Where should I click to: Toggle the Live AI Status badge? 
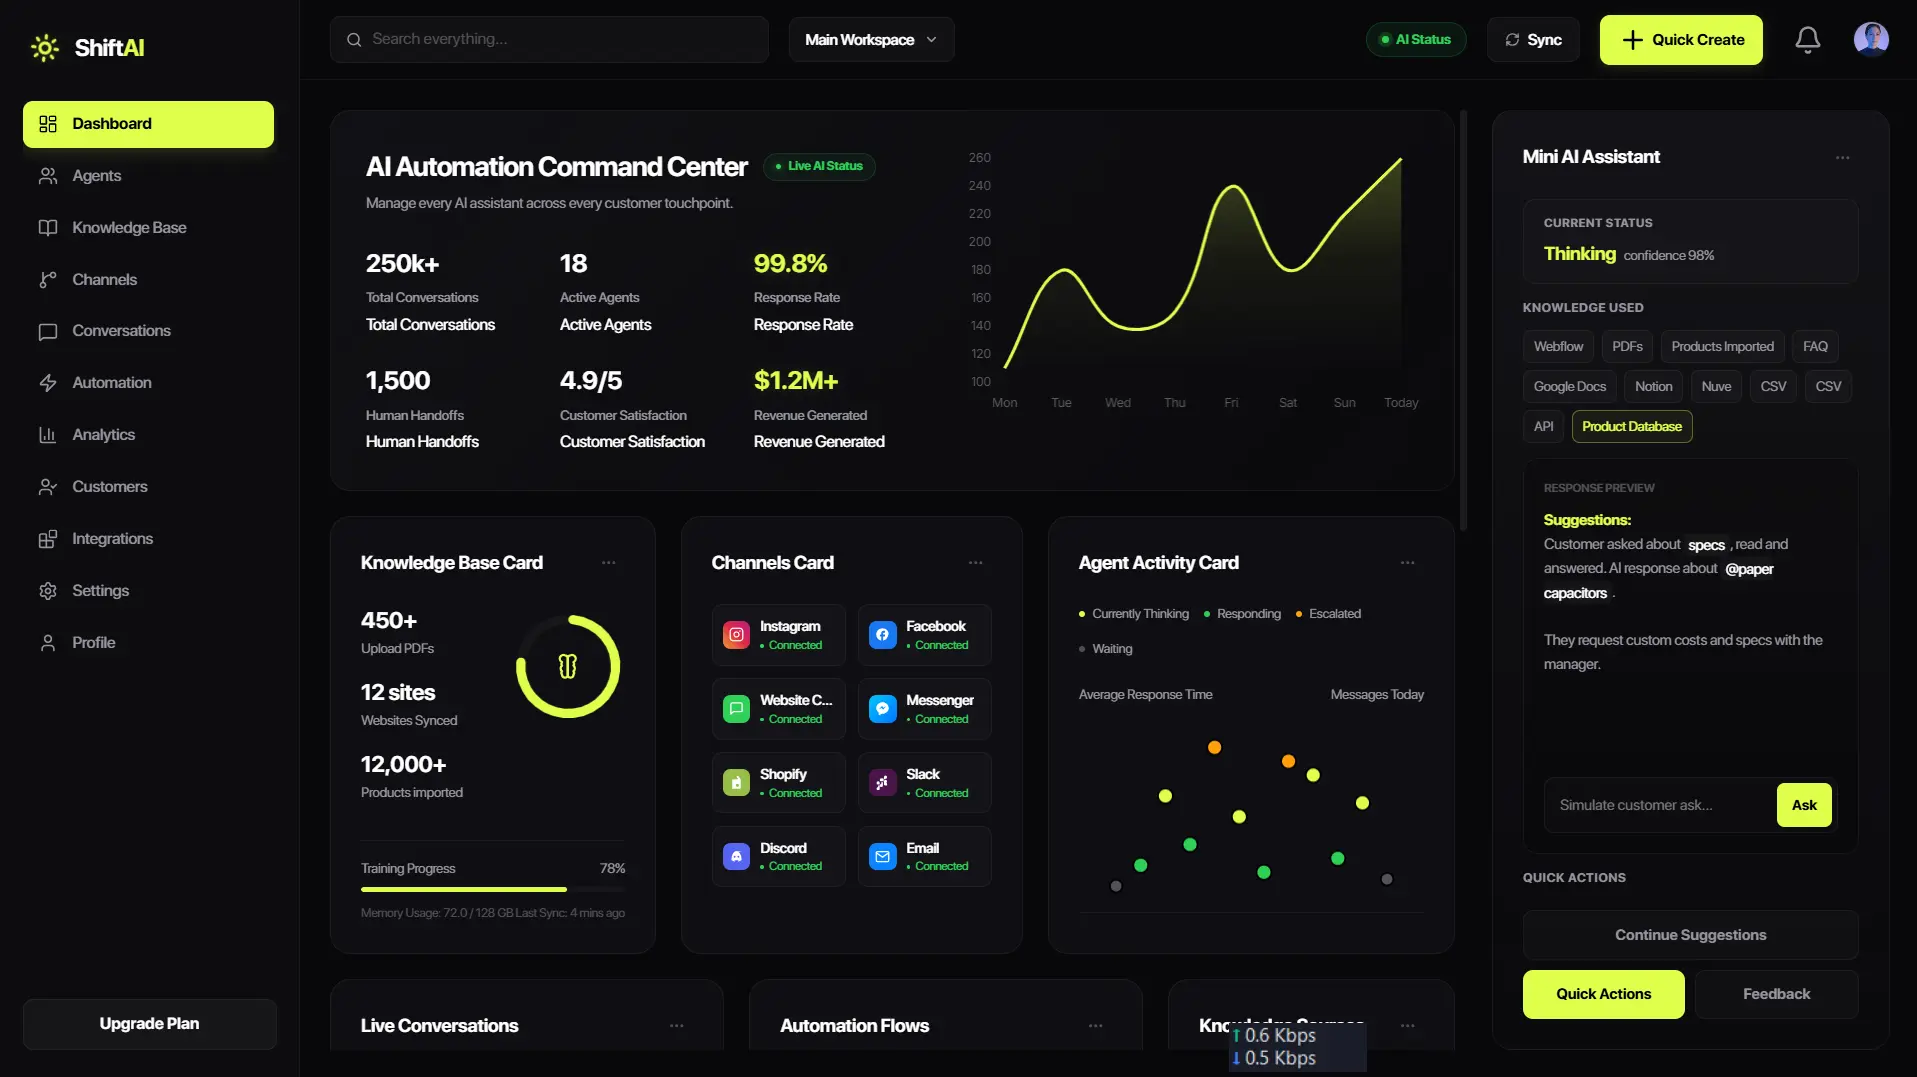(819, 166)
